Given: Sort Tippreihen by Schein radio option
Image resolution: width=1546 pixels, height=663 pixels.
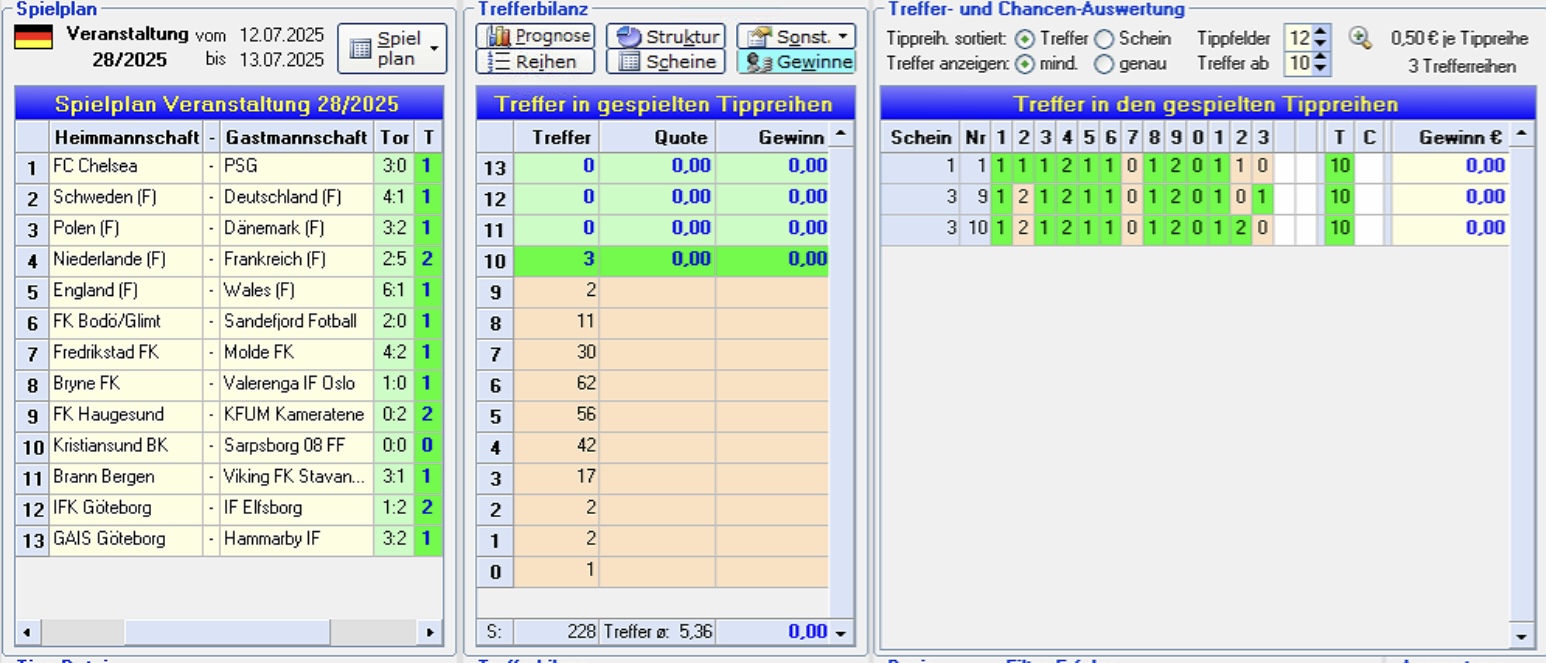Looking at the screenshot, I should click(1104, 39).
